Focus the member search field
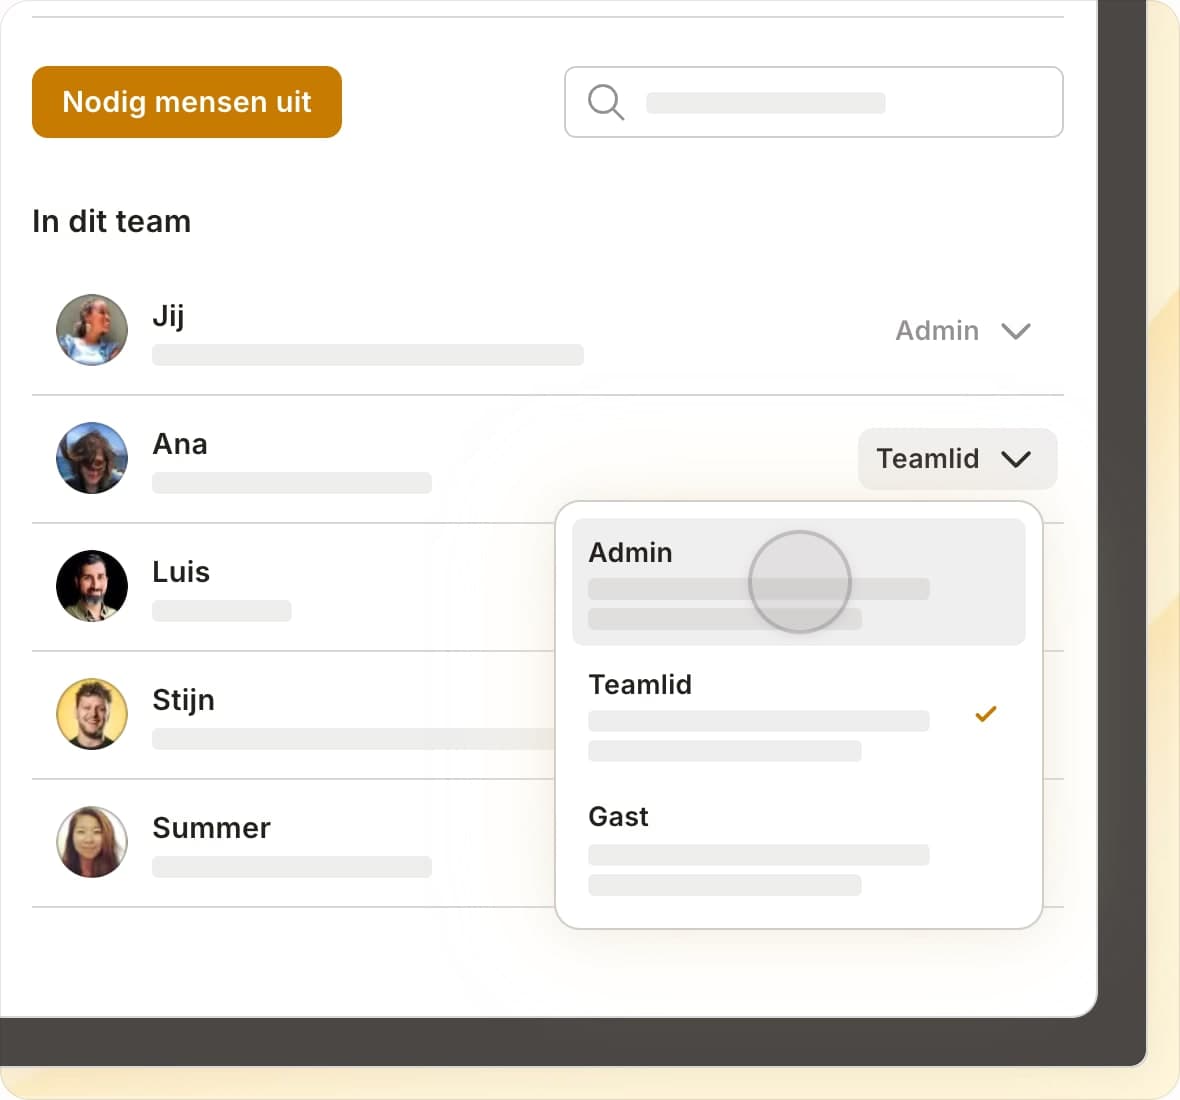This screenshot has width=1180, height=1100. pos(814,102)
